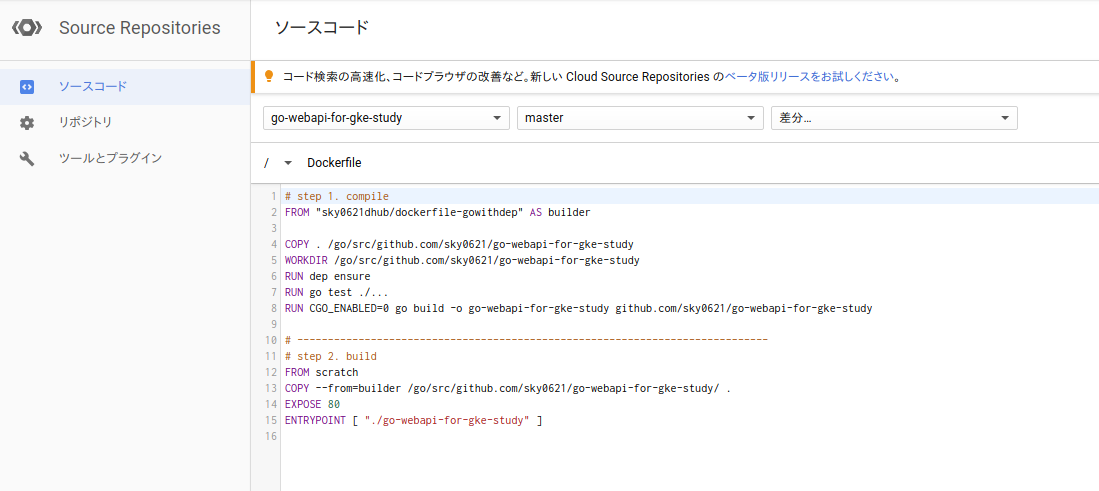Screen dimensions: 1099x491
Task: Open the go-webapi-for-gke-study repository dropdown
Action: pyautogui.click(x=386, y=118)
